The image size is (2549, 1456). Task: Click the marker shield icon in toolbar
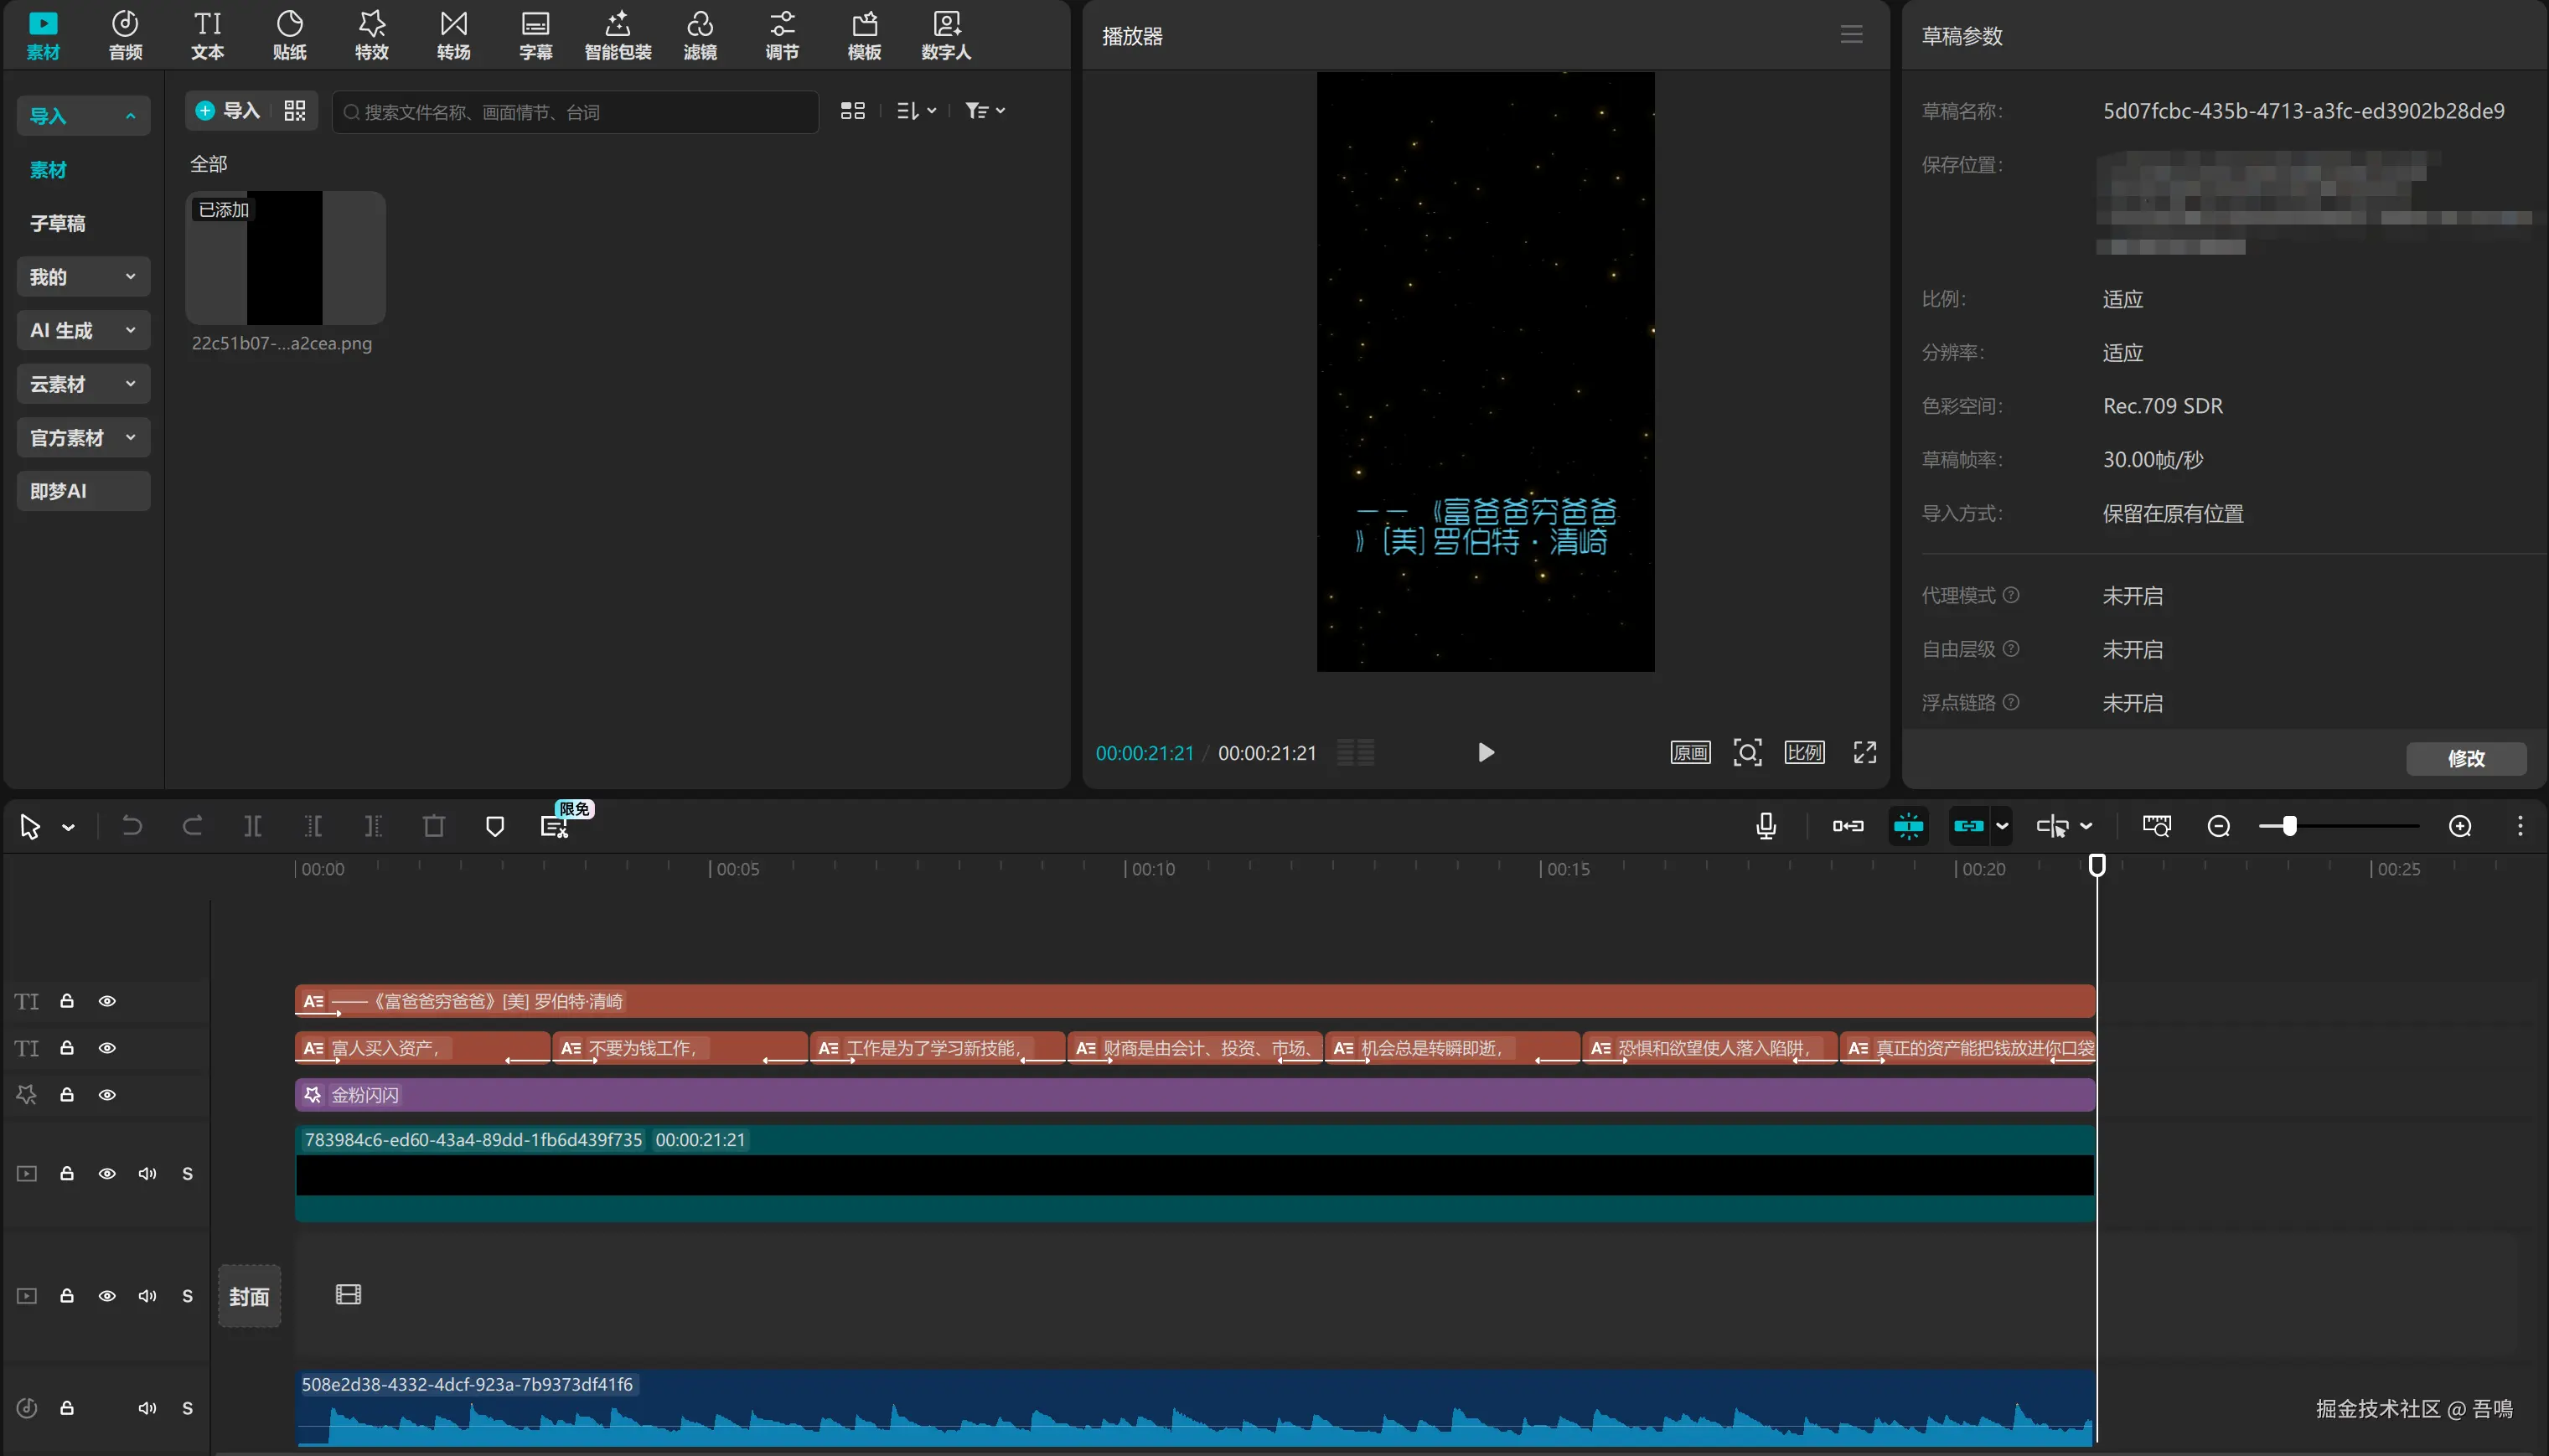tap(495, 826)
